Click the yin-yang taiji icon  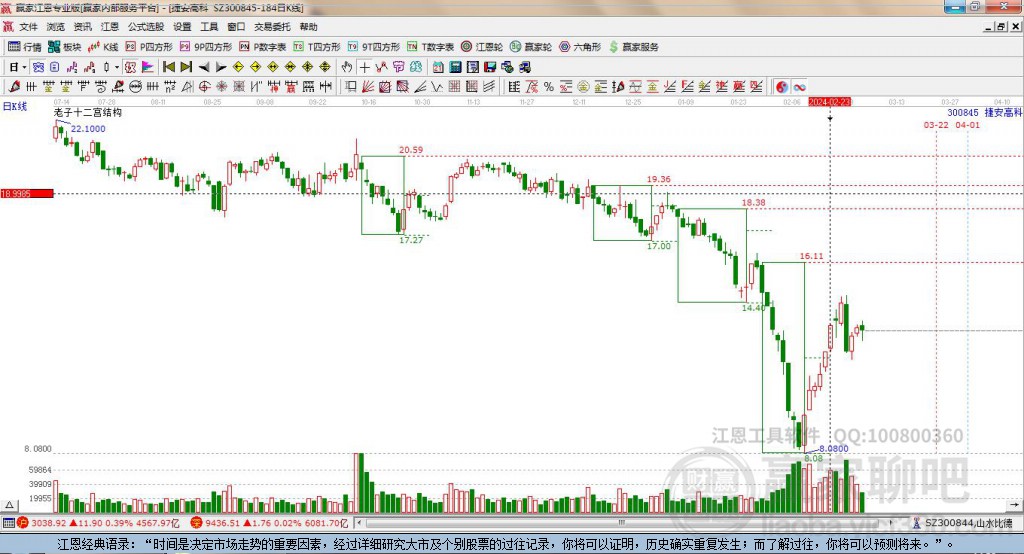pos(782,86)
